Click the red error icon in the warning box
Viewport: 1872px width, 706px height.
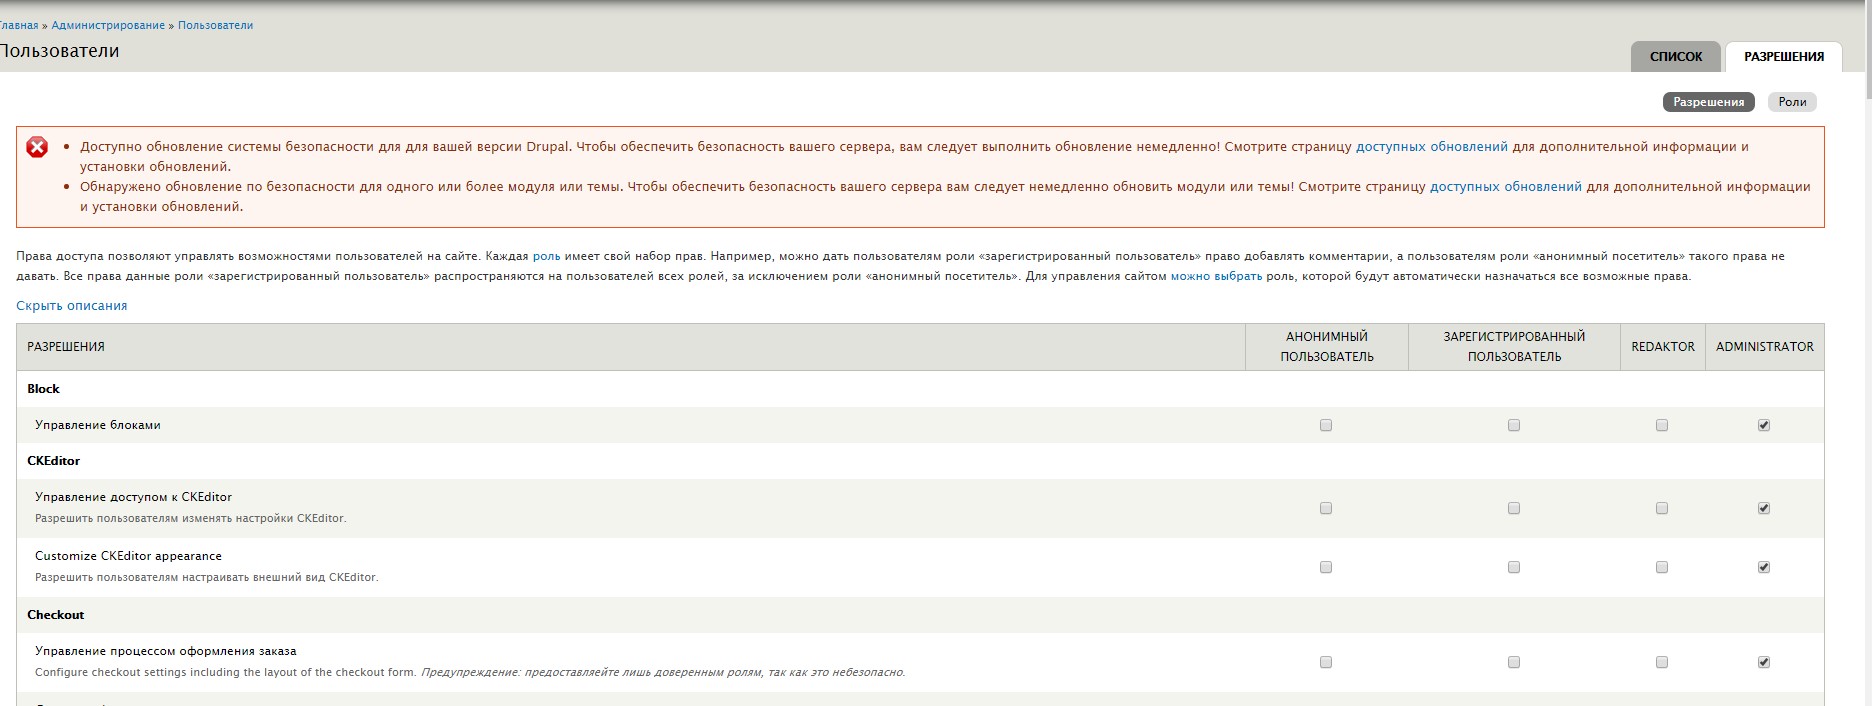coord(37,147)
